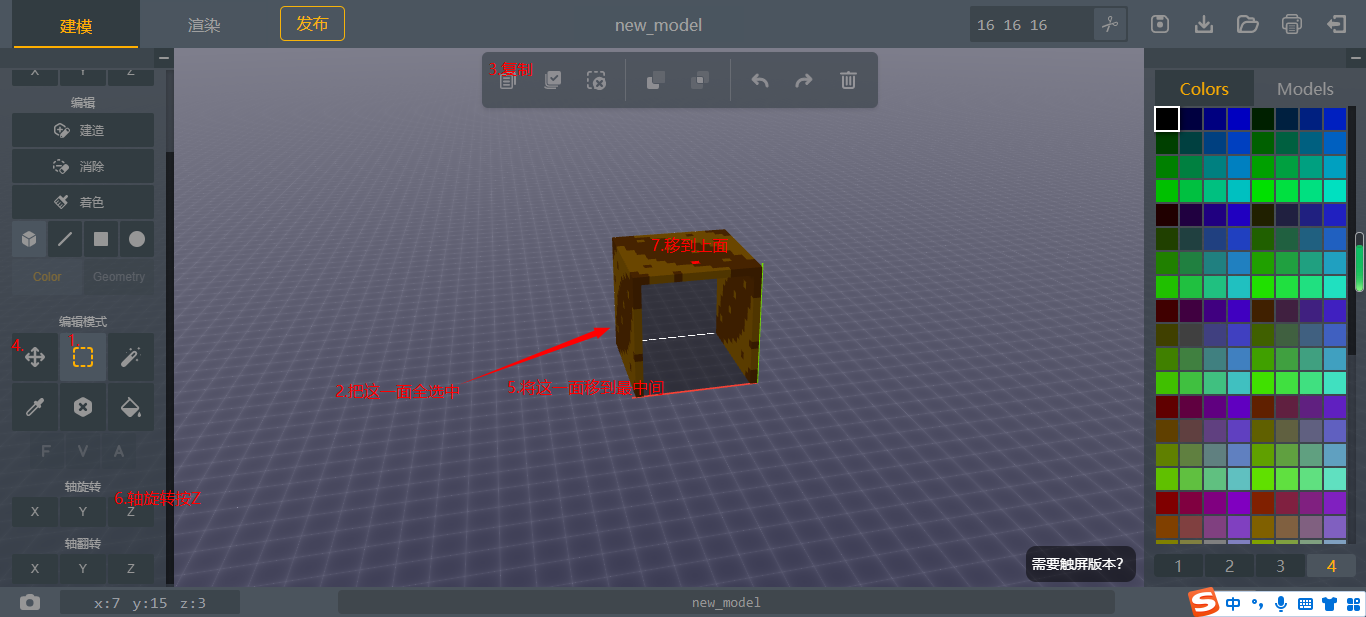Click the trash delete icon
The width and height of the screenshot is (1366, 617).
(x=848, y=81)
